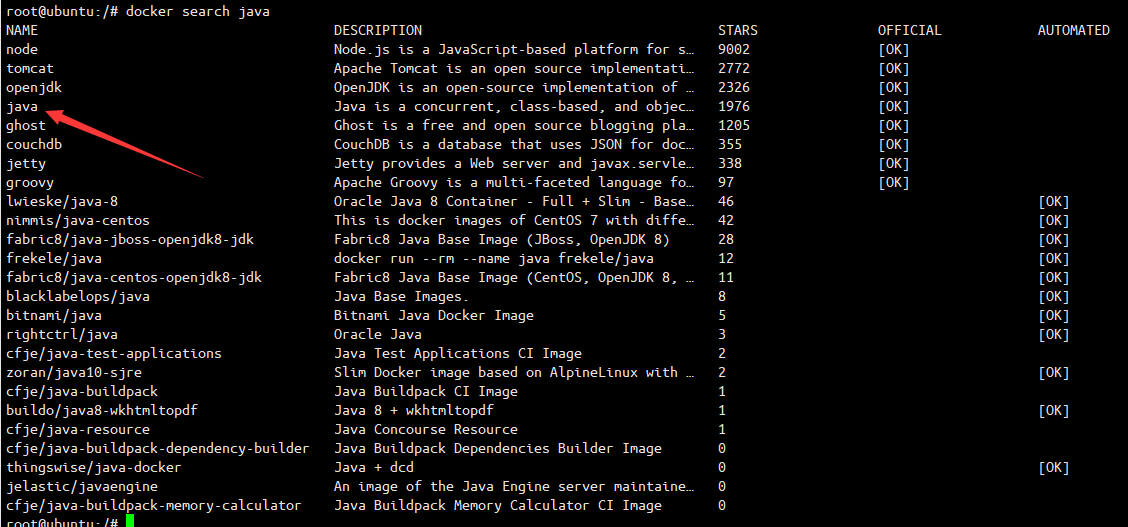Click the Apache Tomcat description text
1128x527 pixels.
pos(514,69)
